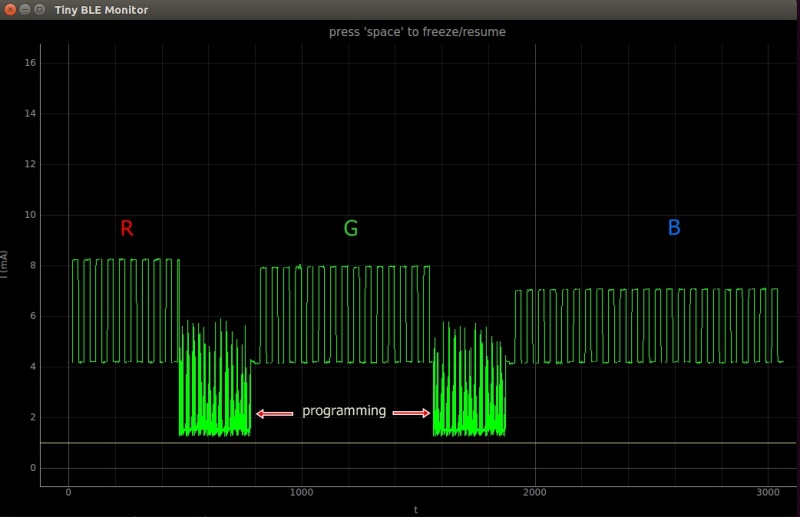This screenshot has width=800, height=517.
Task: Close the Tiny BLE Monitor window
Action: 10,9
